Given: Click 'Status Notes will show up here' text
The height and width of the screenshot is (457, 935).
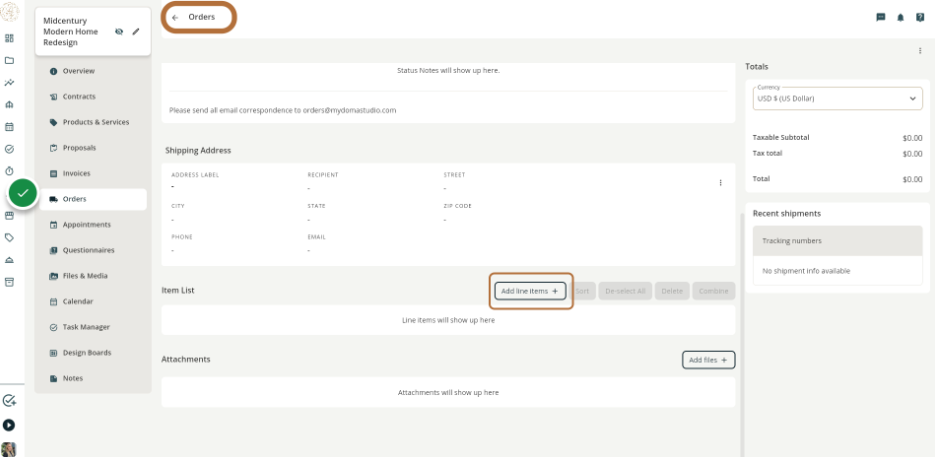Looking at the screenshot, I should pos(448,70).
